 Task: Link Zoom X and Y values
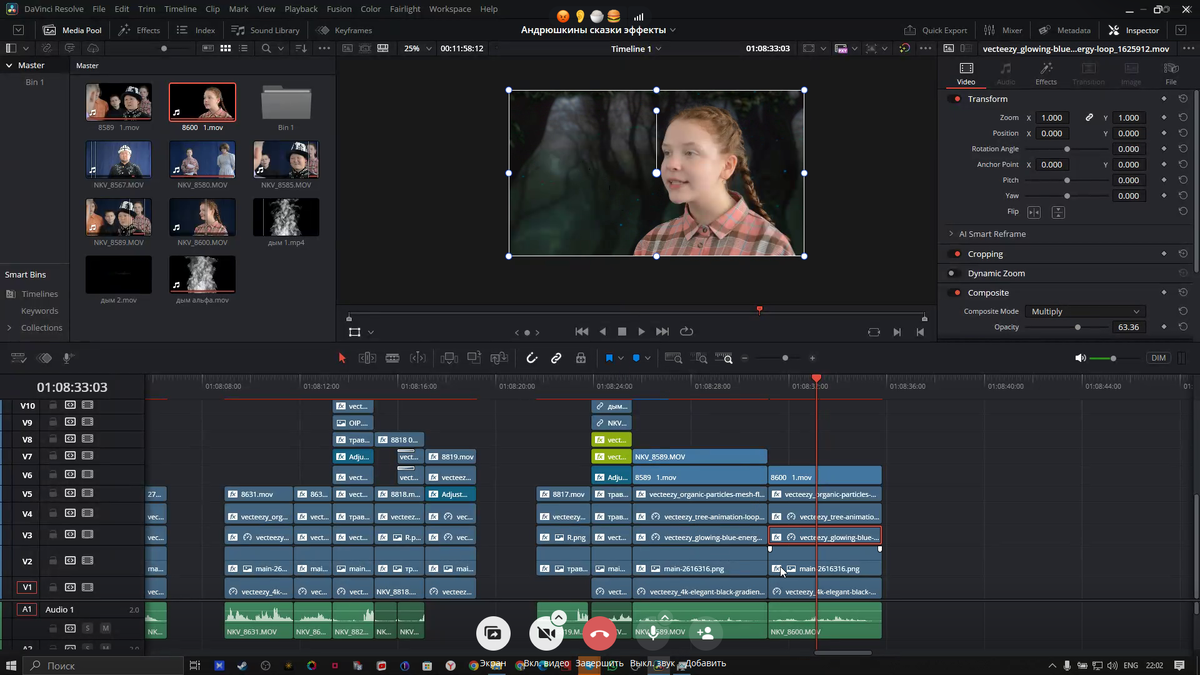[1090, 118]
